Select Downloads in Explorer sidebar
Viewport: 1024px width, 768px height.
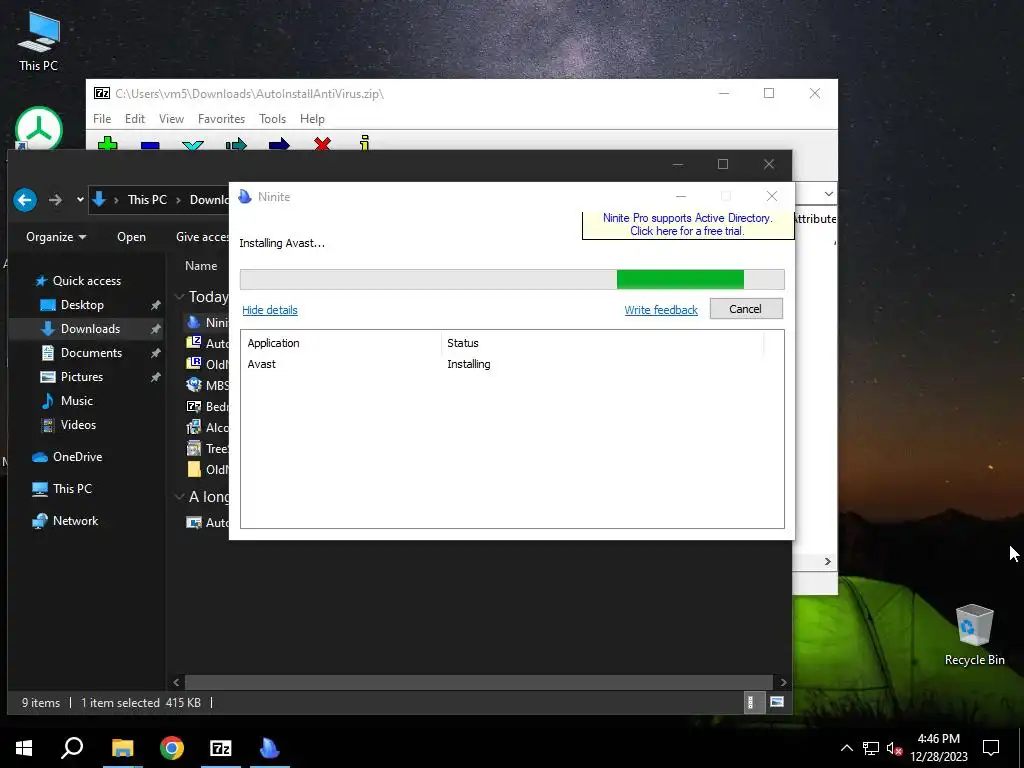tap(90, 329)
